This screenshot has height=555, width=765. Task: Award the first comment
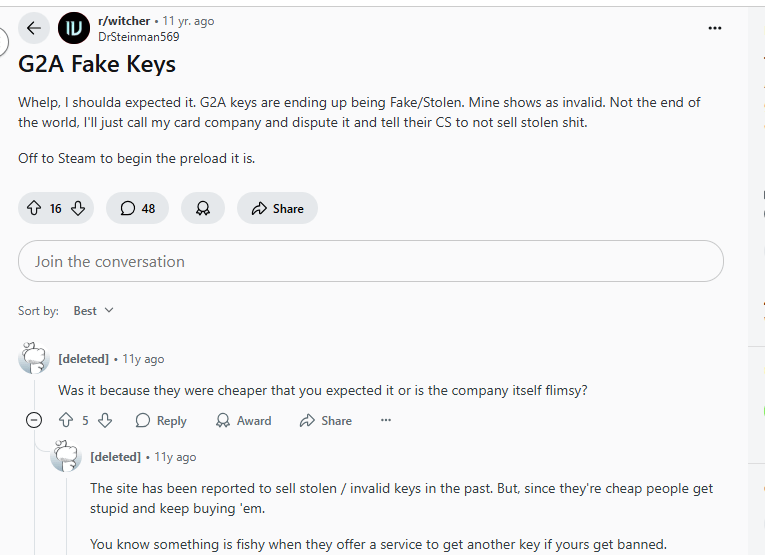point(244,421)
